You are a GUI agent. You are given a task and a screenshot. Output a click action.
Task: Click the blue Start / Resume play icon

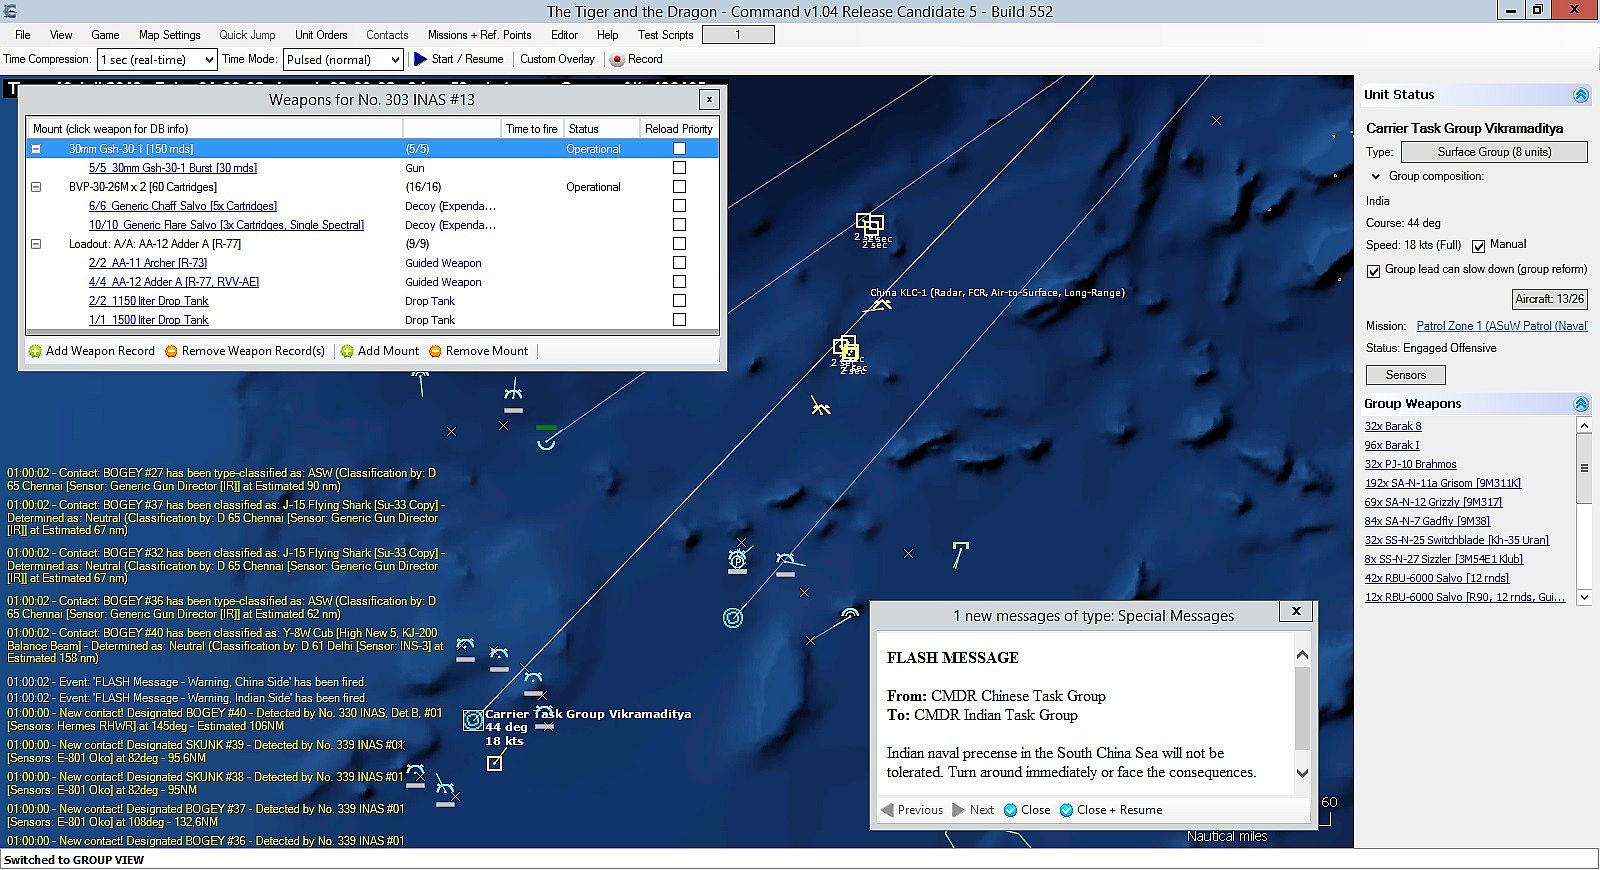point(420,59)
